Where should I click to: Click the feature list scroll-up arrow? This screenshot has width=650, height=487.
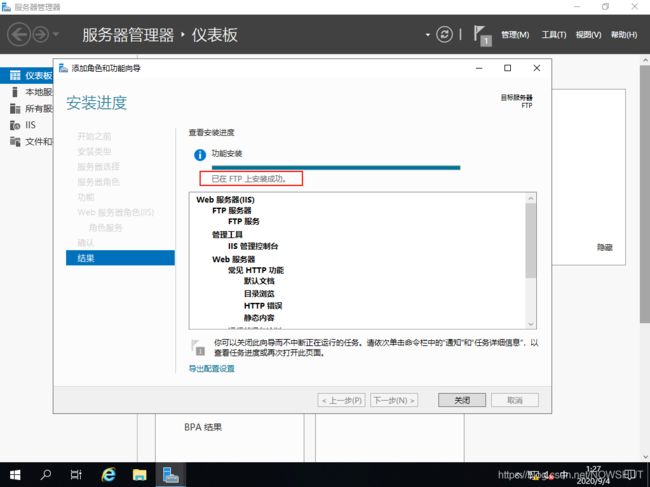(531, 198)
